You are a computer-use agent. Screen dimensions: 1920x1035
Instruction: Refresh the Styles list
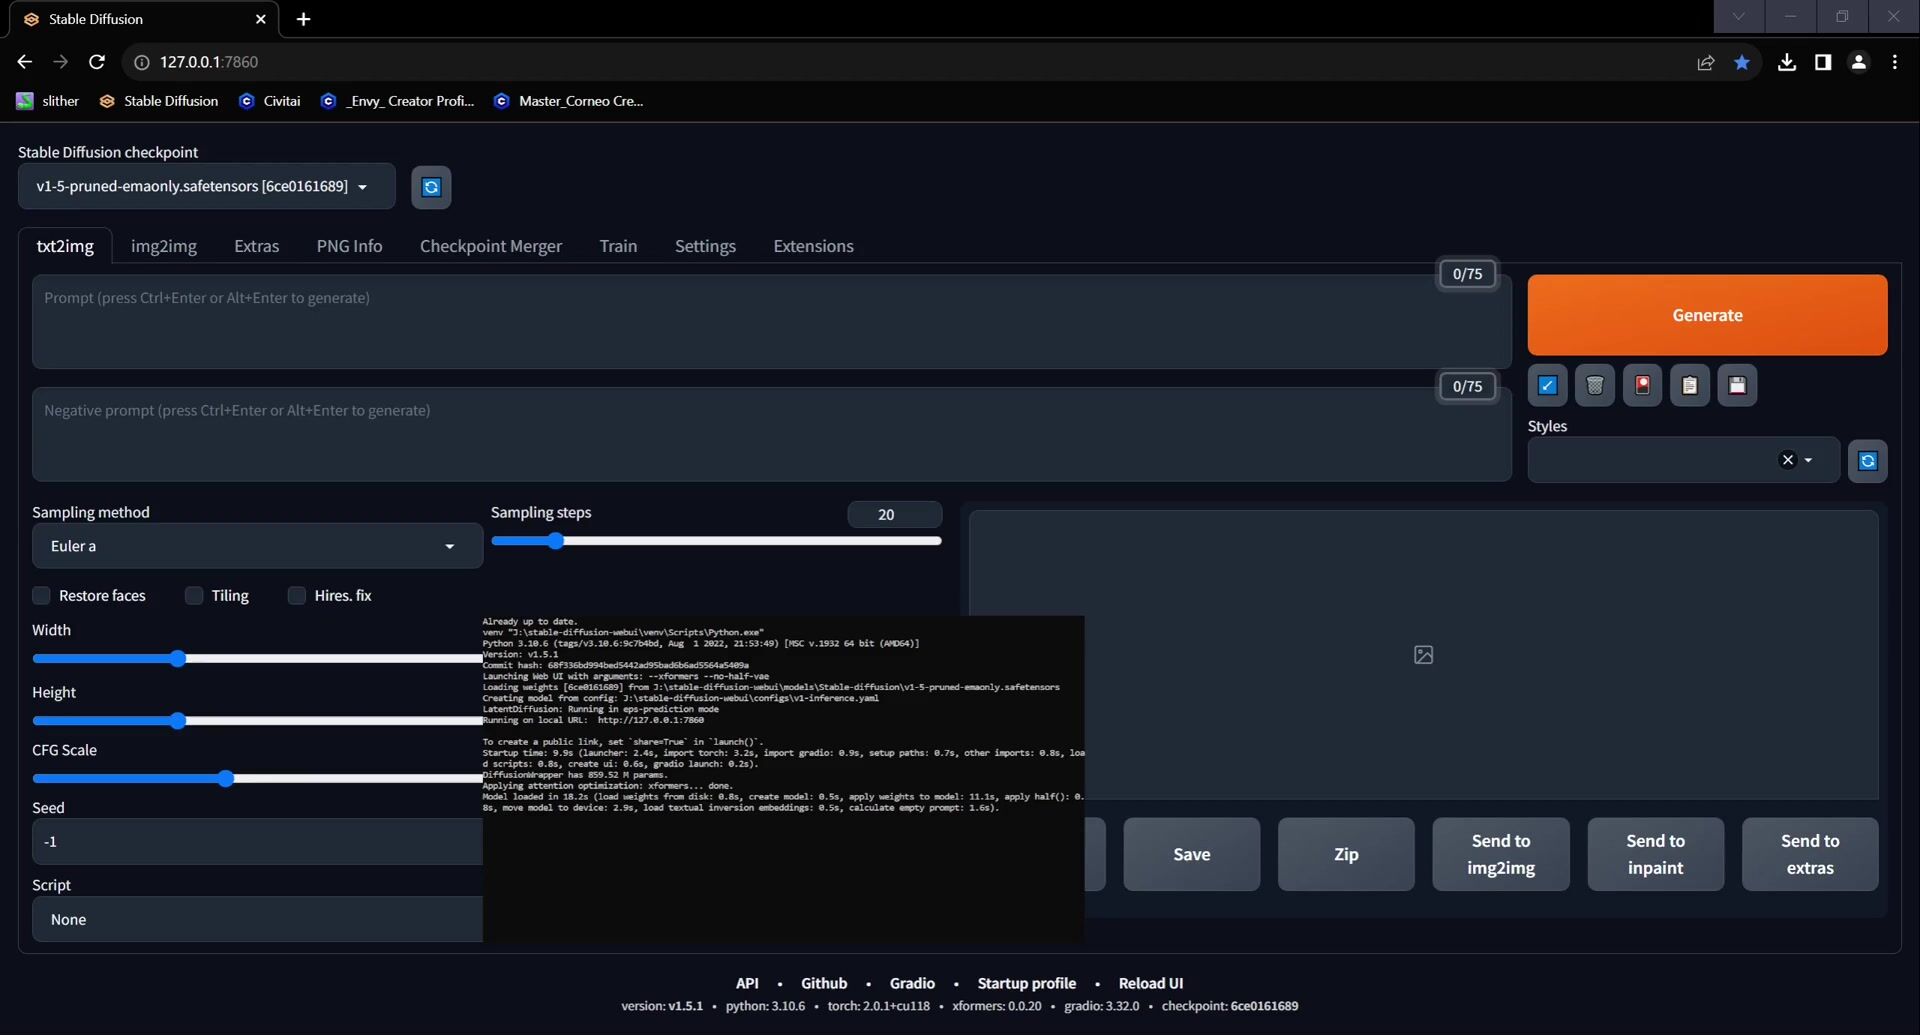pyautogui.click(x=1867, y=461)
